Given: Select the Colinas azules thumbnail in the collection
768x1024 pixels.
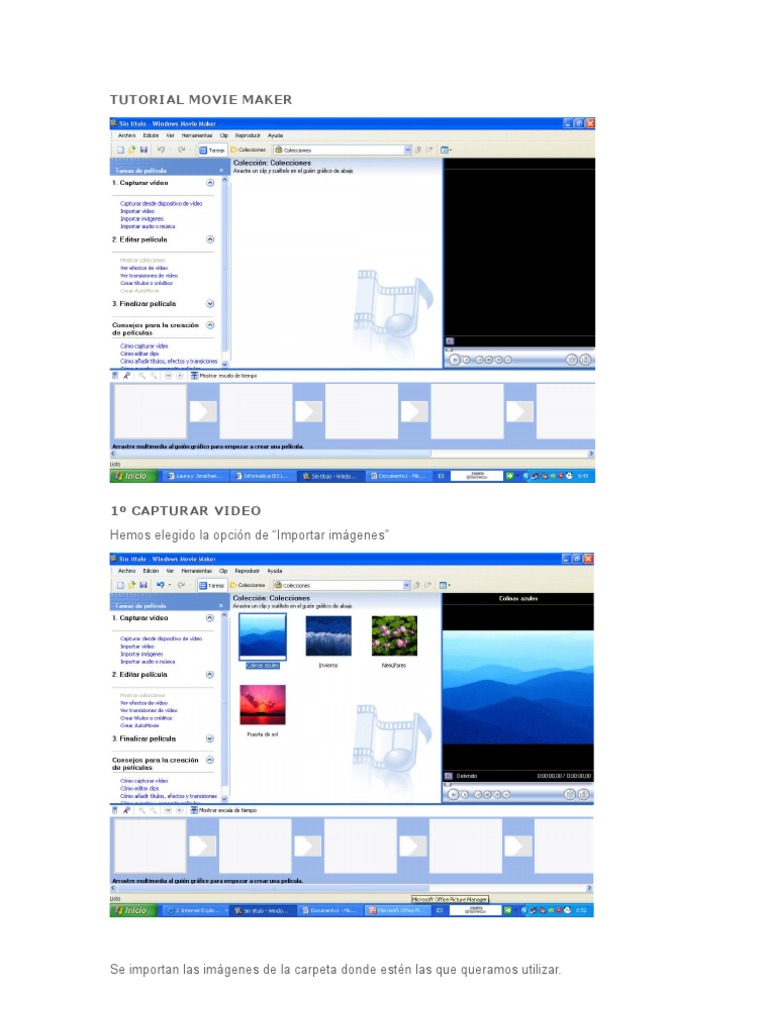Looking at the screenshot, I should tap(263, 635).
